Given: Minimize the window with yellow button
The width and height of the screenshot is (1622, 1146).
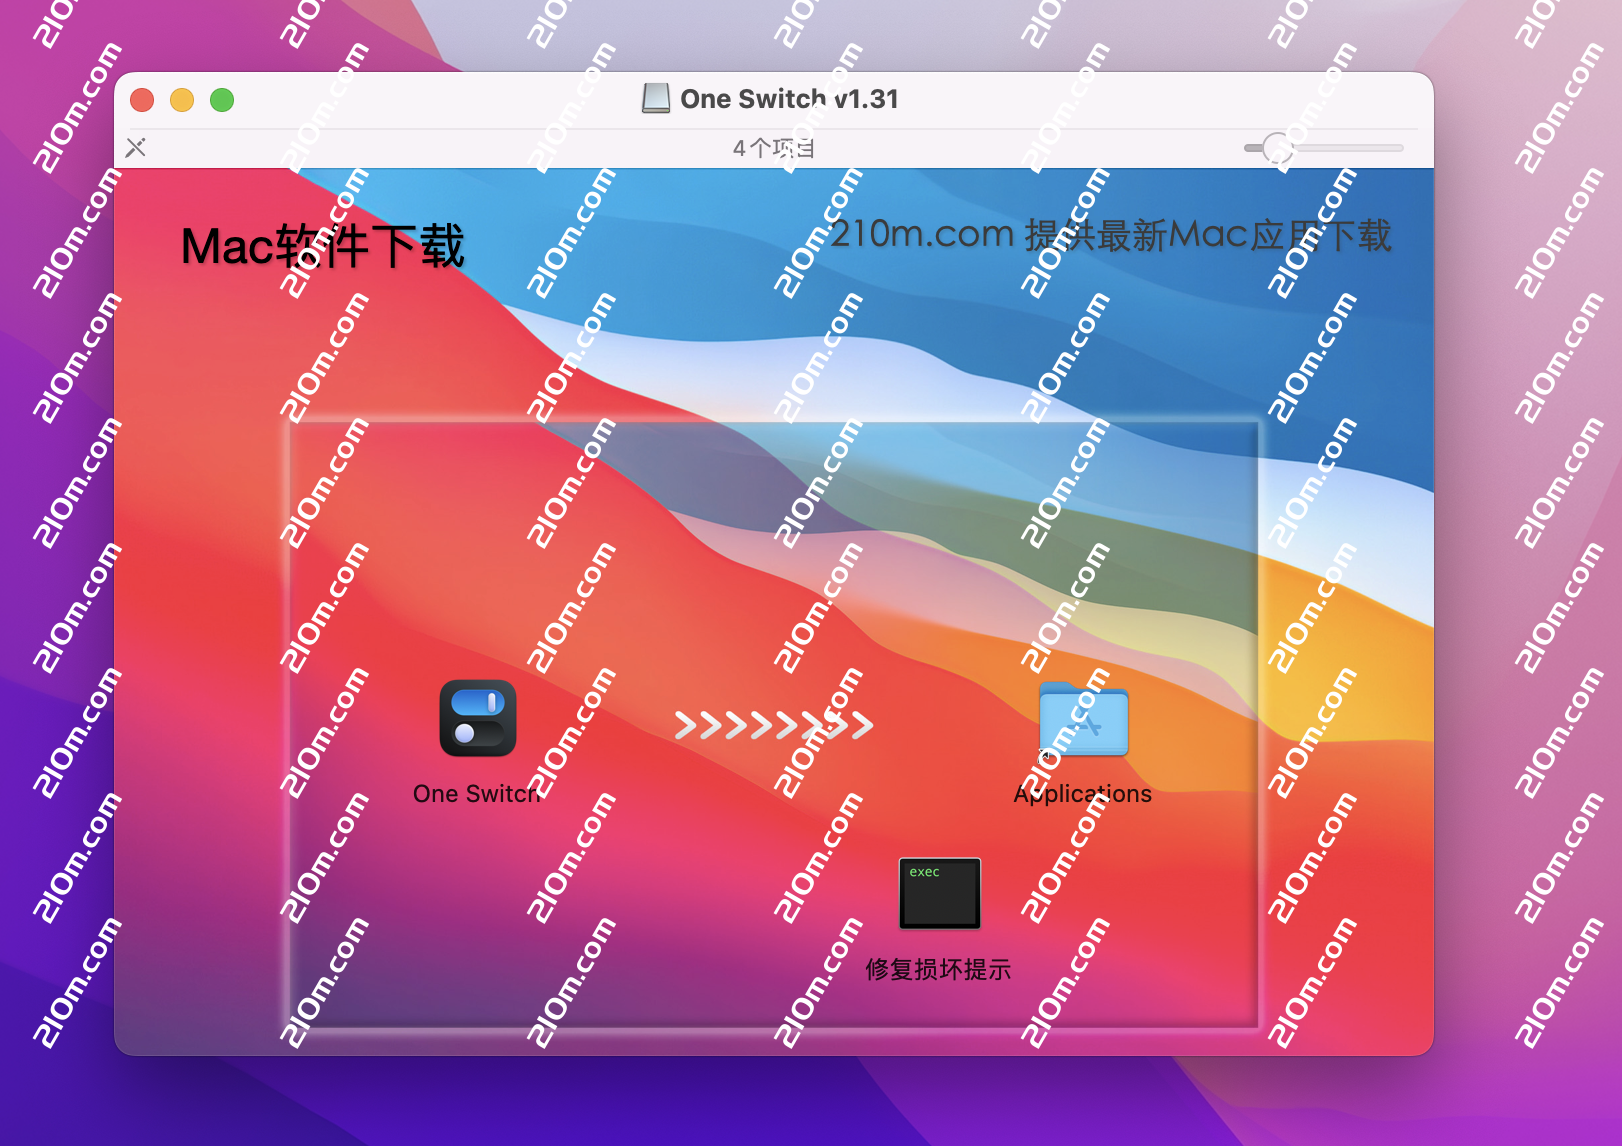Looking at the screenshot, I should pyautogui.click(x=182, y=100).
